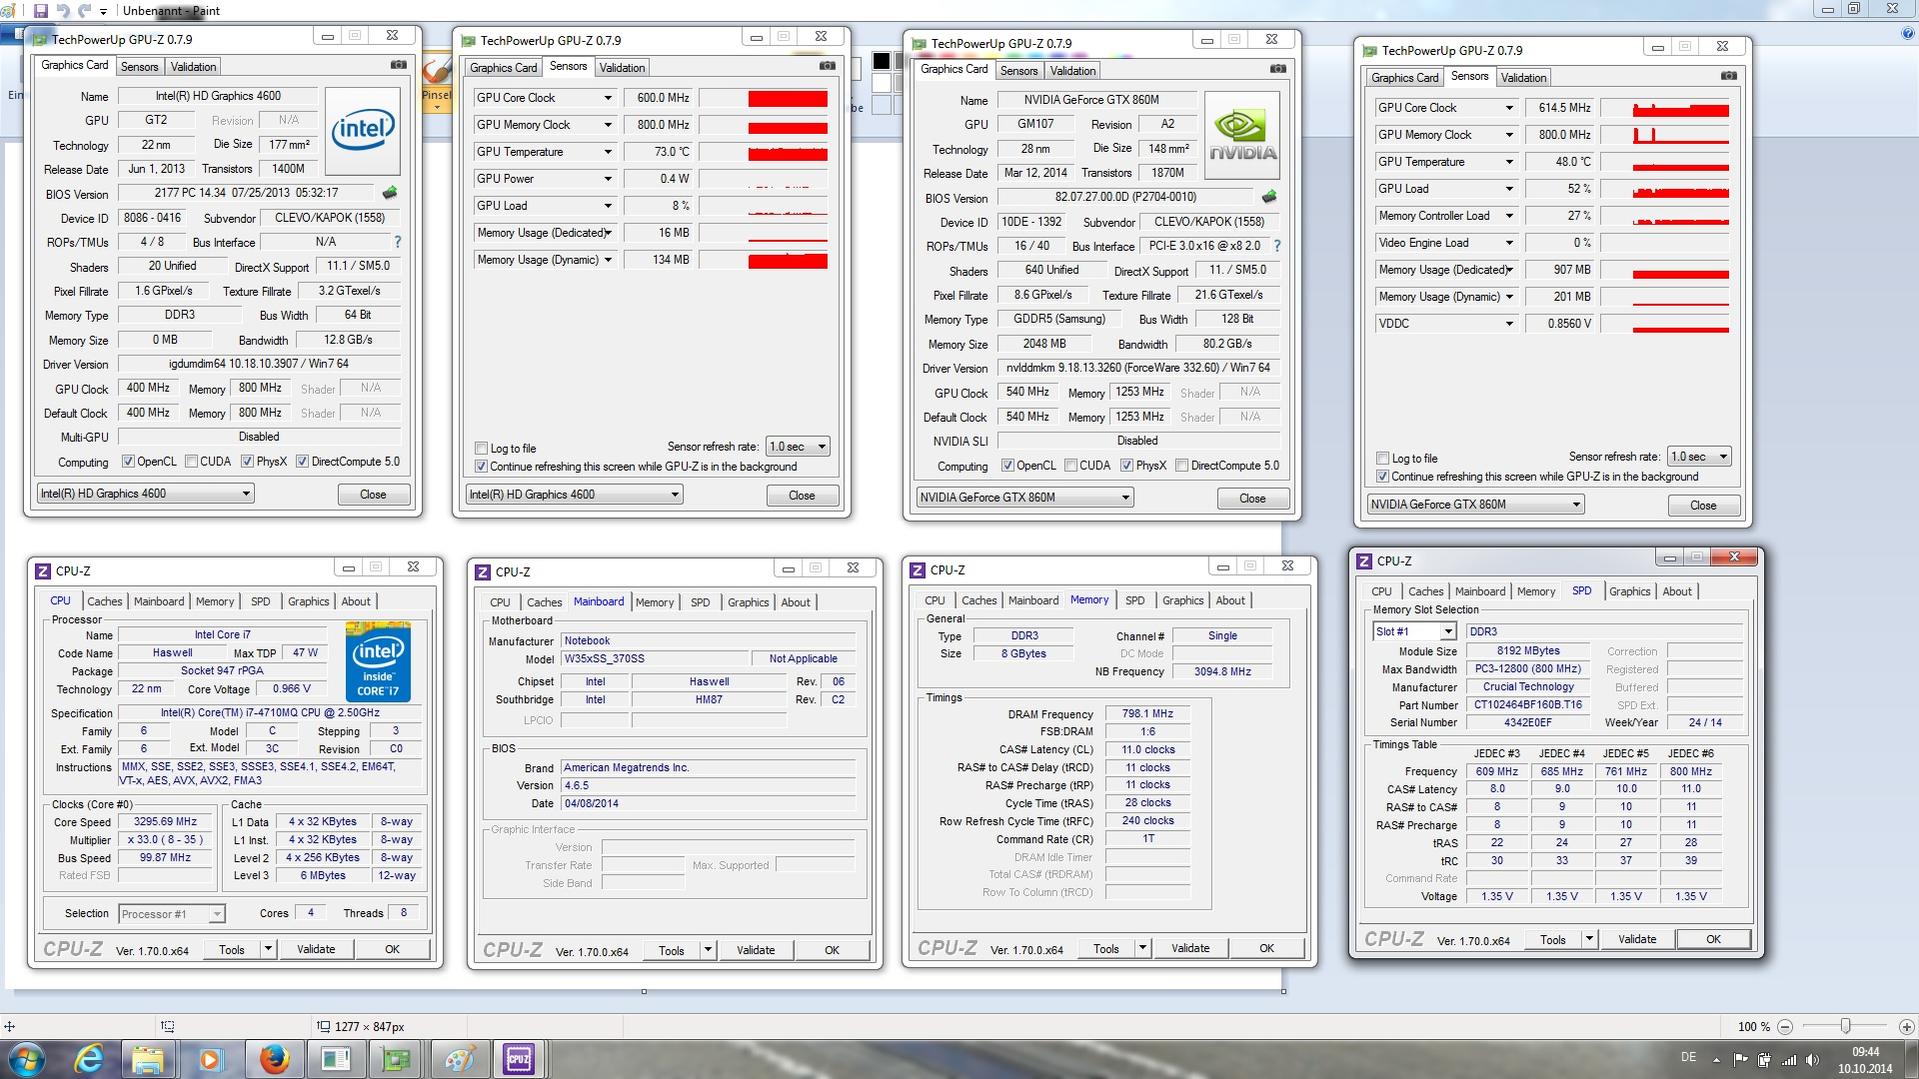Click the Intel Core i7 badge in CPU-Z
The image size is (1919, 1079).
[378, 661]
